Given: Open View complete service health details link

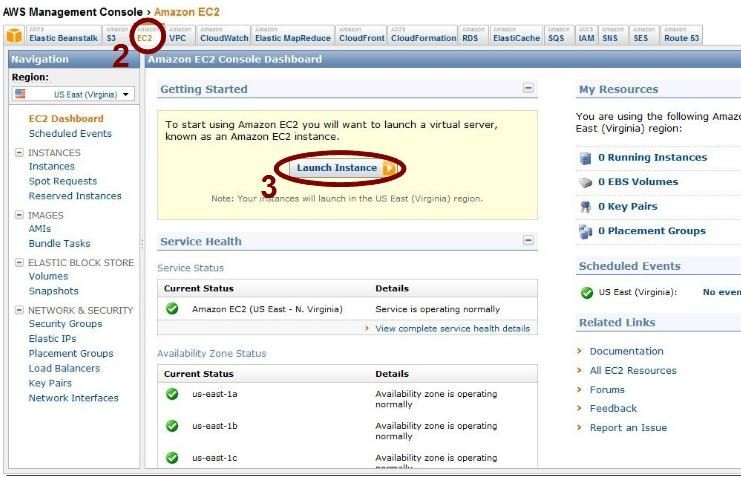Looking at the screenshot, I should pyautogui.click(x=452, y=329).
